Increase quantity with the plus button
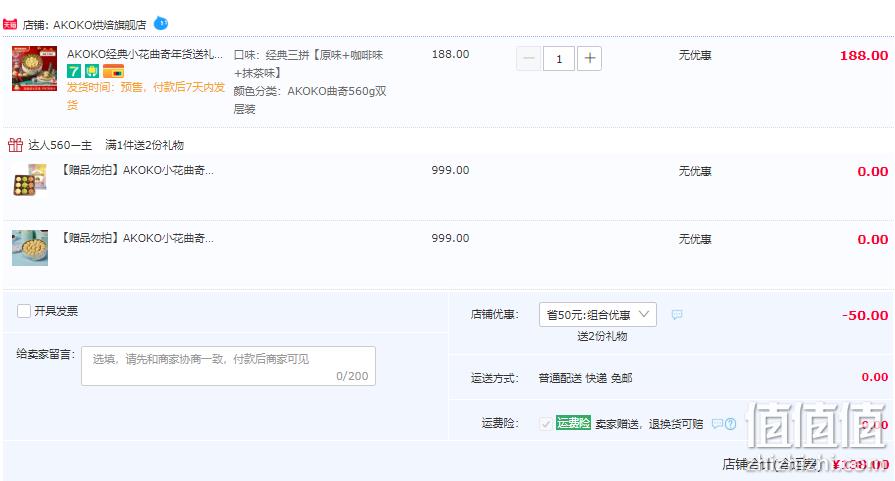 pyautogui.click(x=590, y=58)
